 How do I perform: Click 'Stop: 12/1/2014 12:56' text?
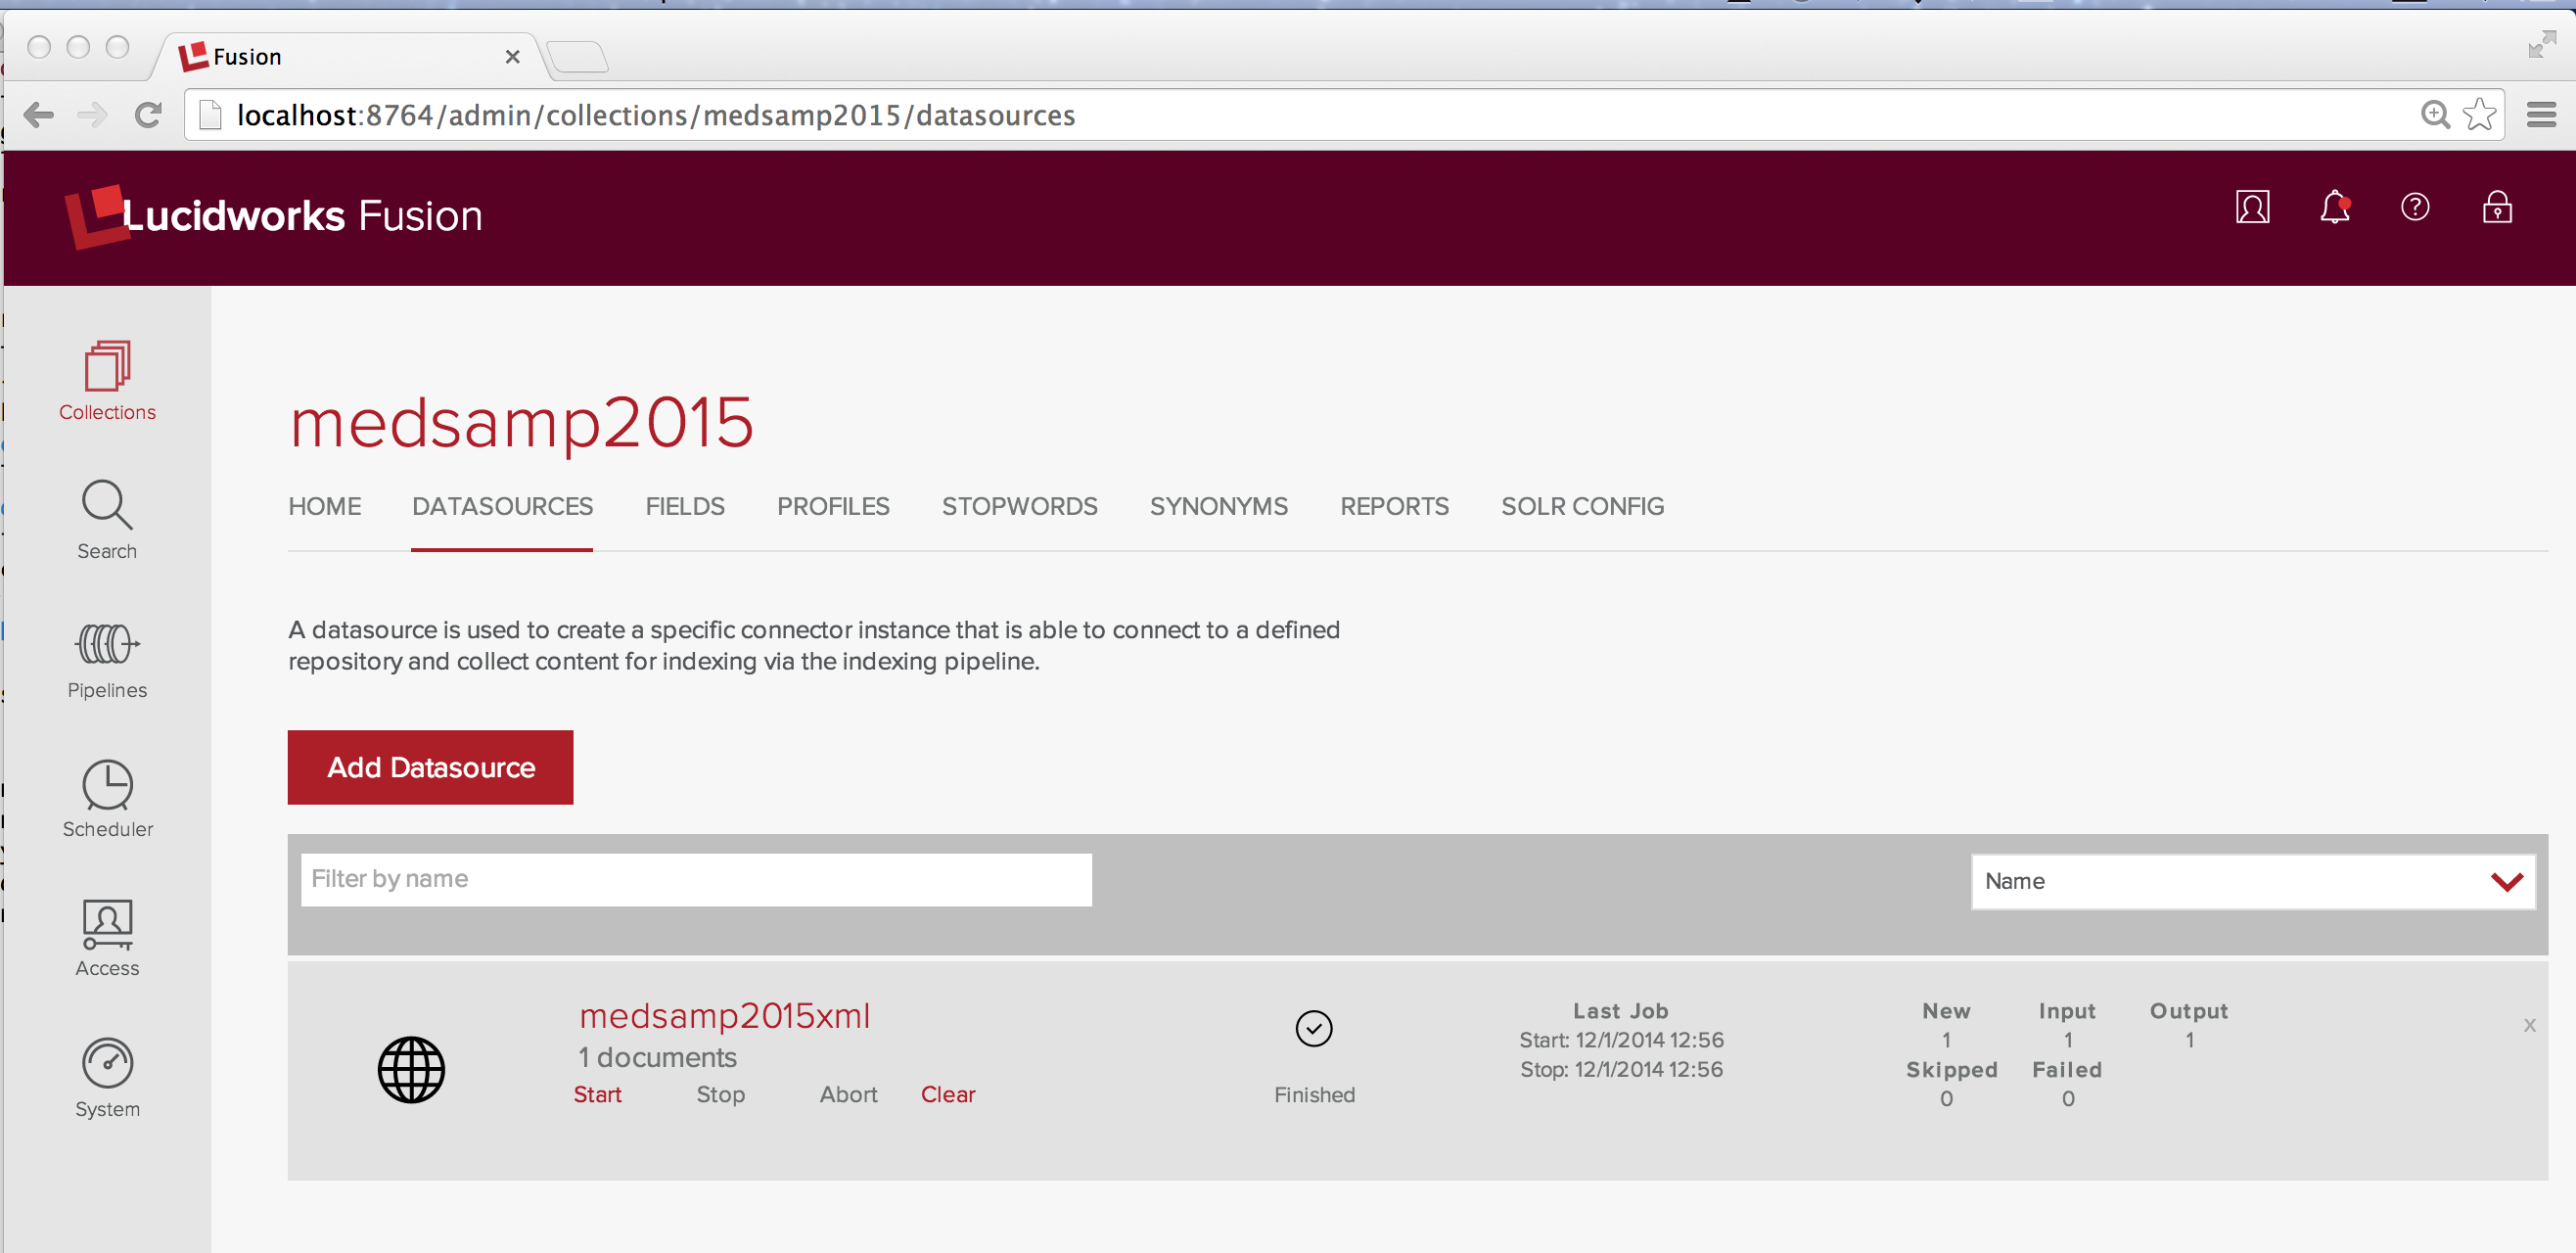click(1621, 1069)
